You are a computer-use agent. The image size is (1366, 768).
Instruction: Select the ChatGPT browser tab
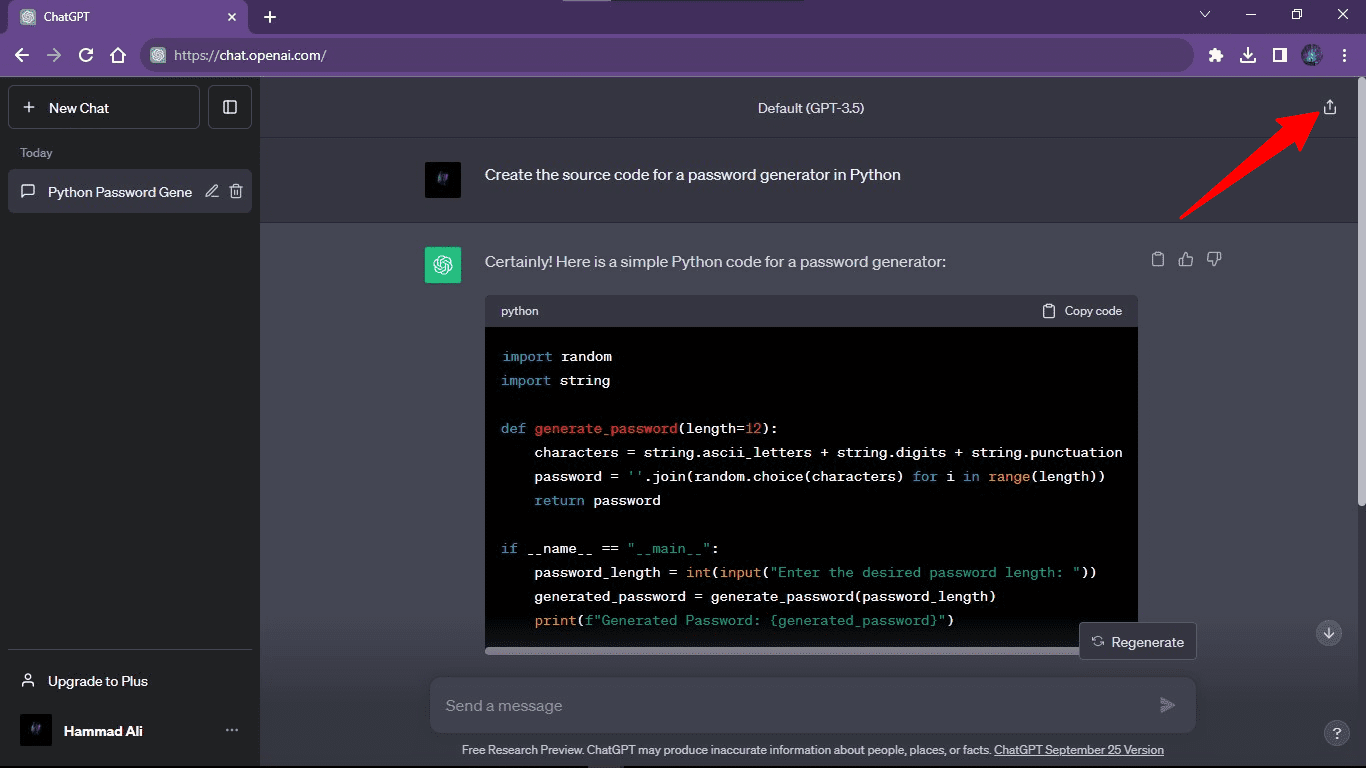[x=129, y=17]
